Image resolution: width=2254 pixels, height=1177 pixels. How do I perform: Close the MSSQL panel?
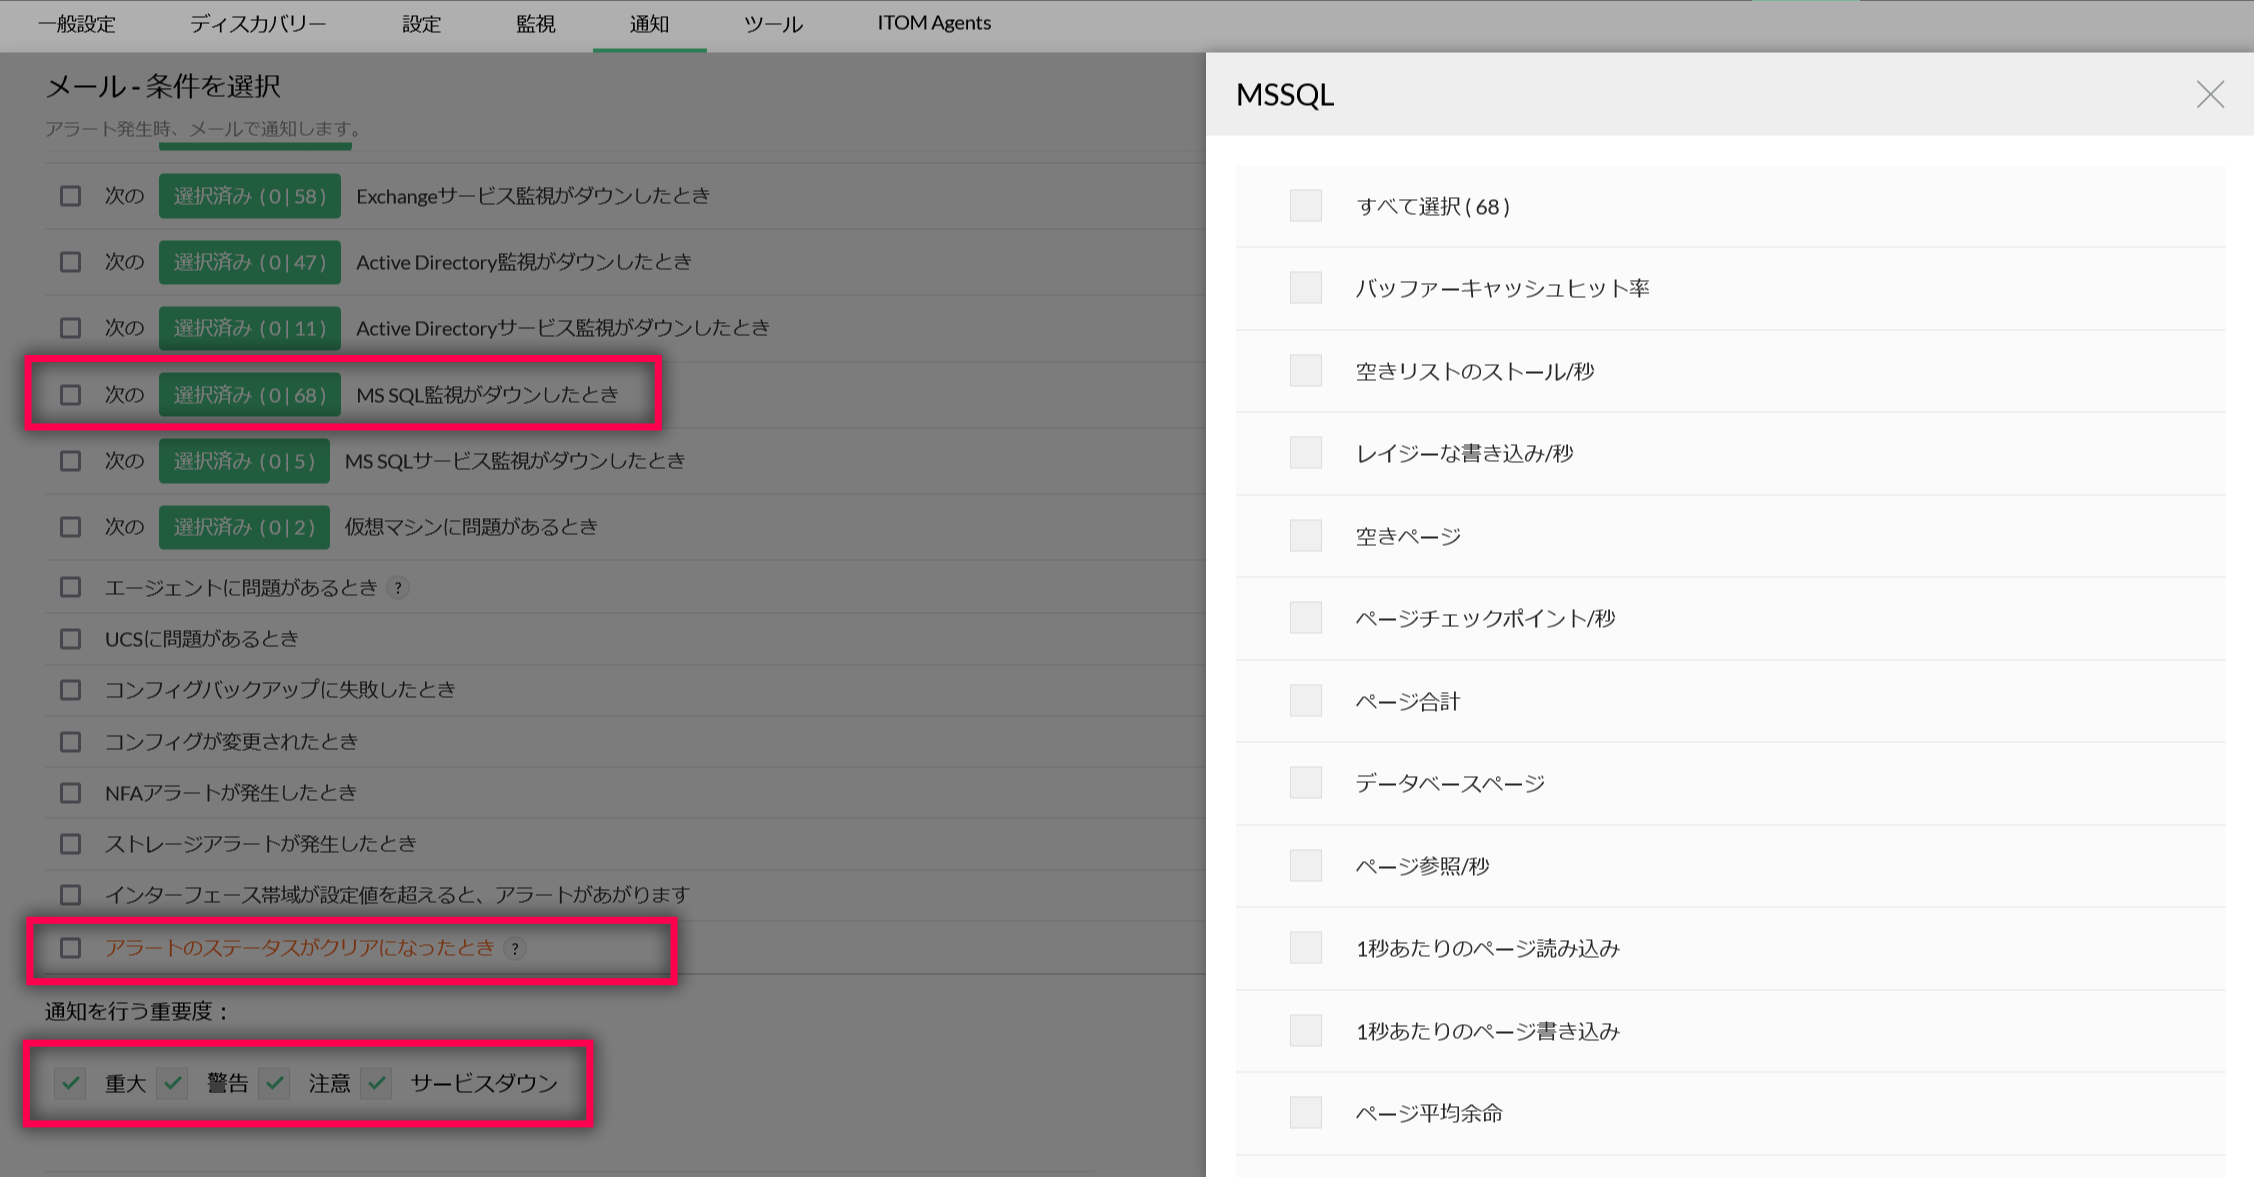pos(2209,95)
